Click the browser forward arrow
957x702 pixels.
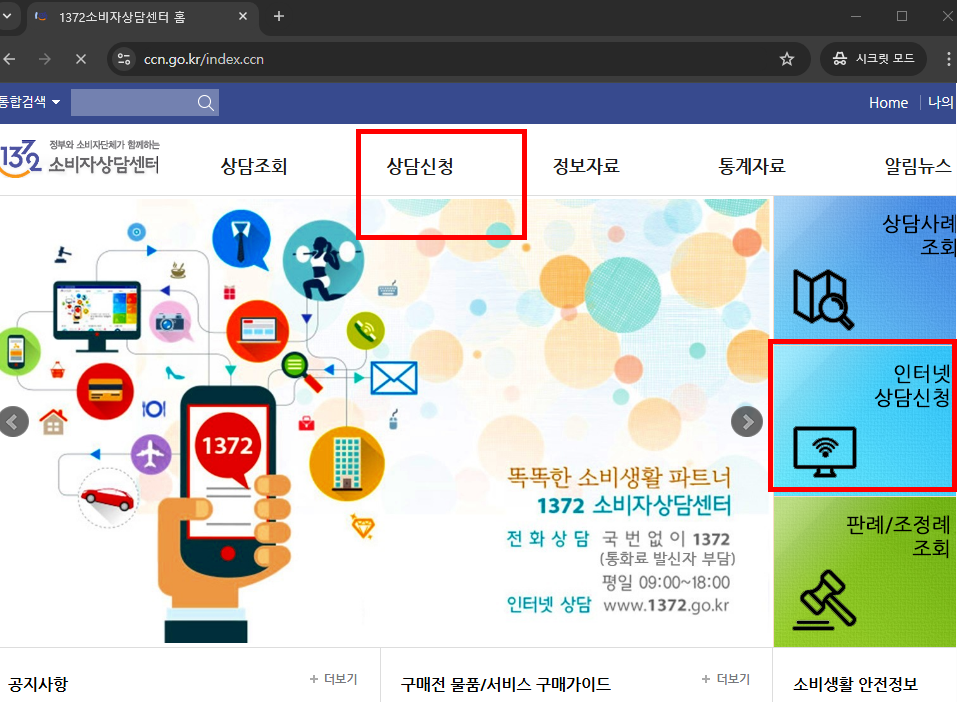pyautogui.click(x=45, y=59)
